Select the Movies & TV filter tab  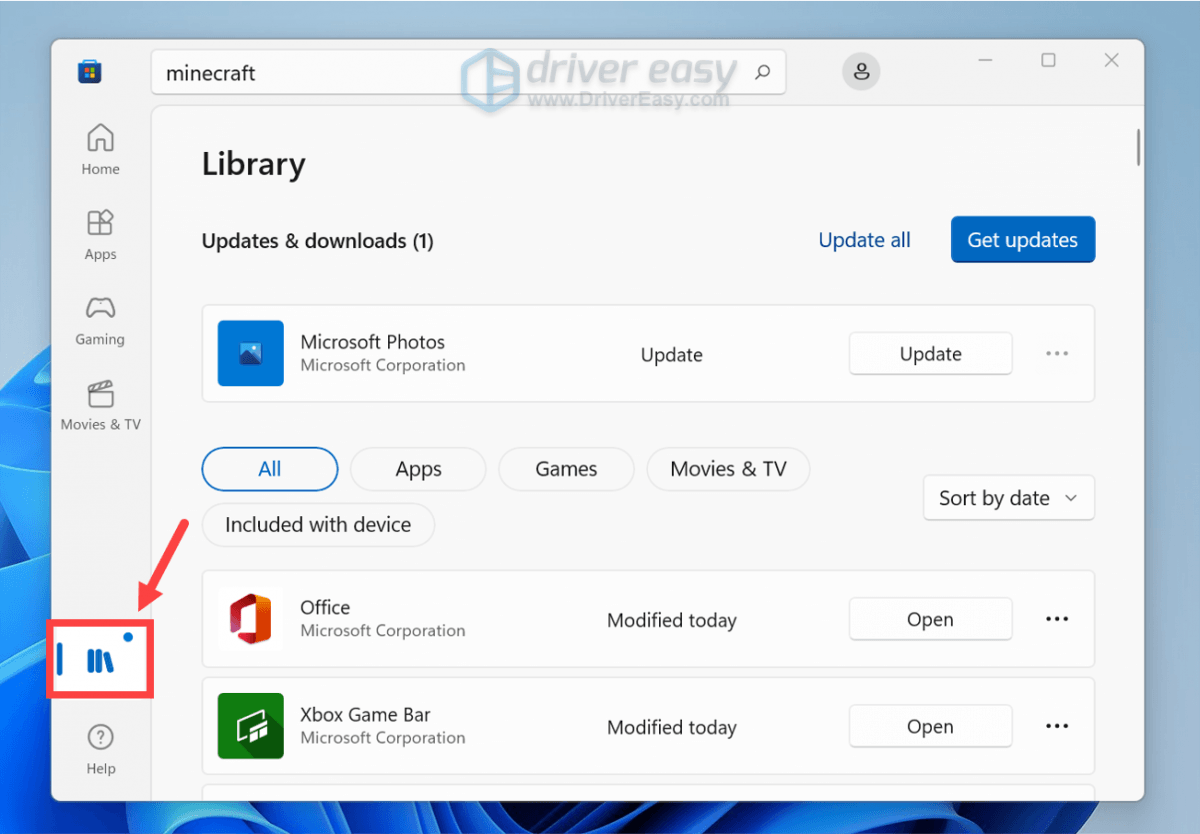tap(728, 469)
